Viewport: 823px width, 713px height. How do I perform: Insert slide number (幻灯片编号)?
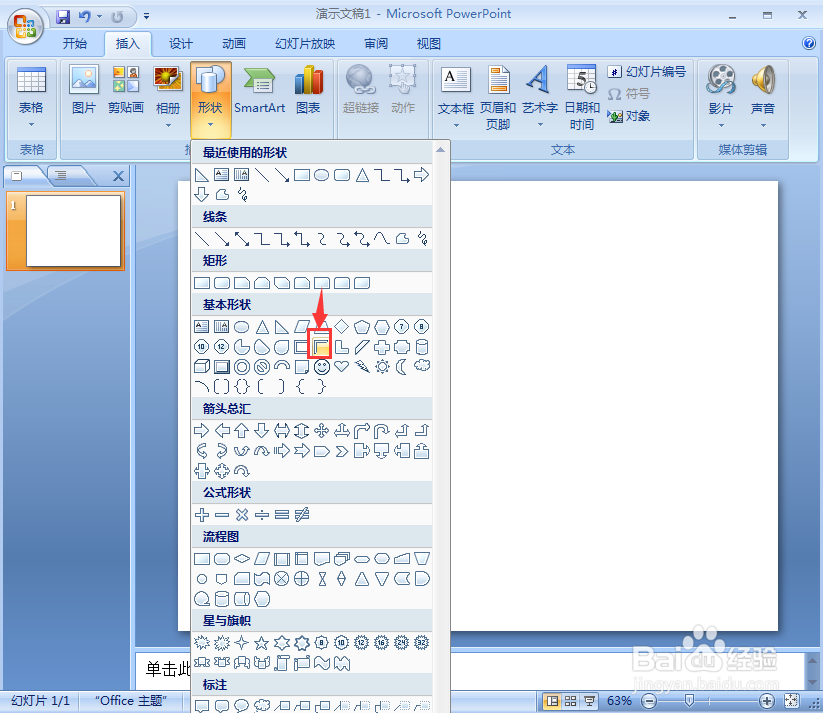[647, 71]
